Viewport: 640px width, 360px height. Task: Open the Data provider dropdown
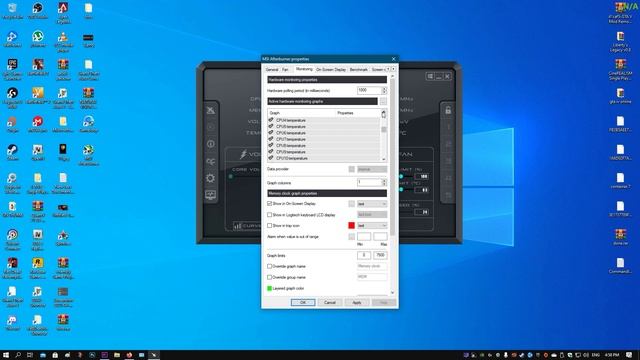click(372, 169)
